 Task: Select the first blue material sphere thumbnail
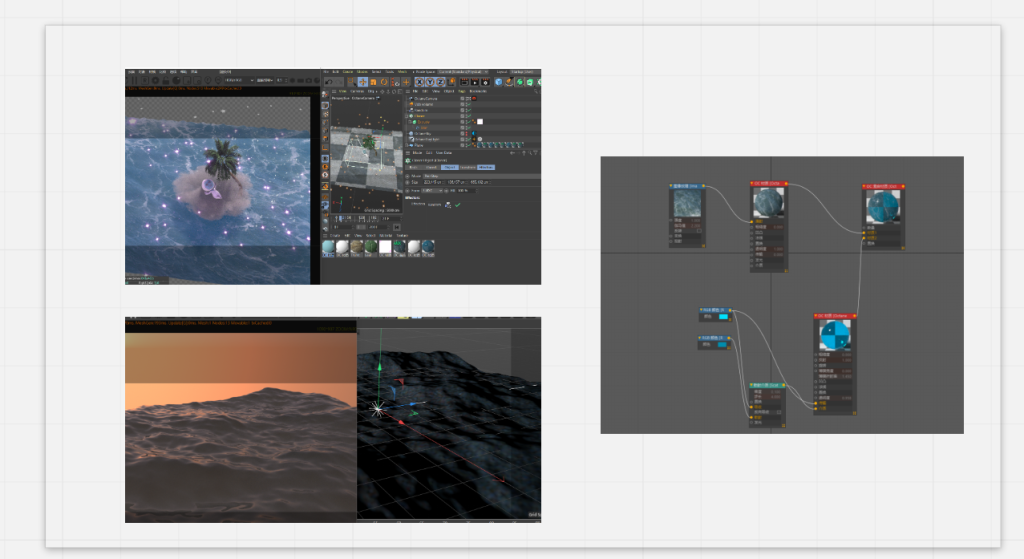[x=328, y=247]
